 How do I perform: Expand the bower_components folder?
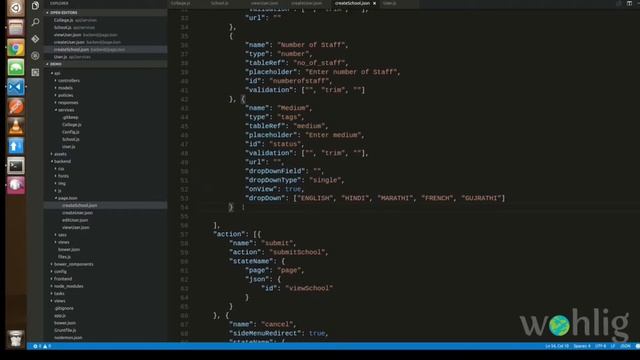click(x=73, y=264)
